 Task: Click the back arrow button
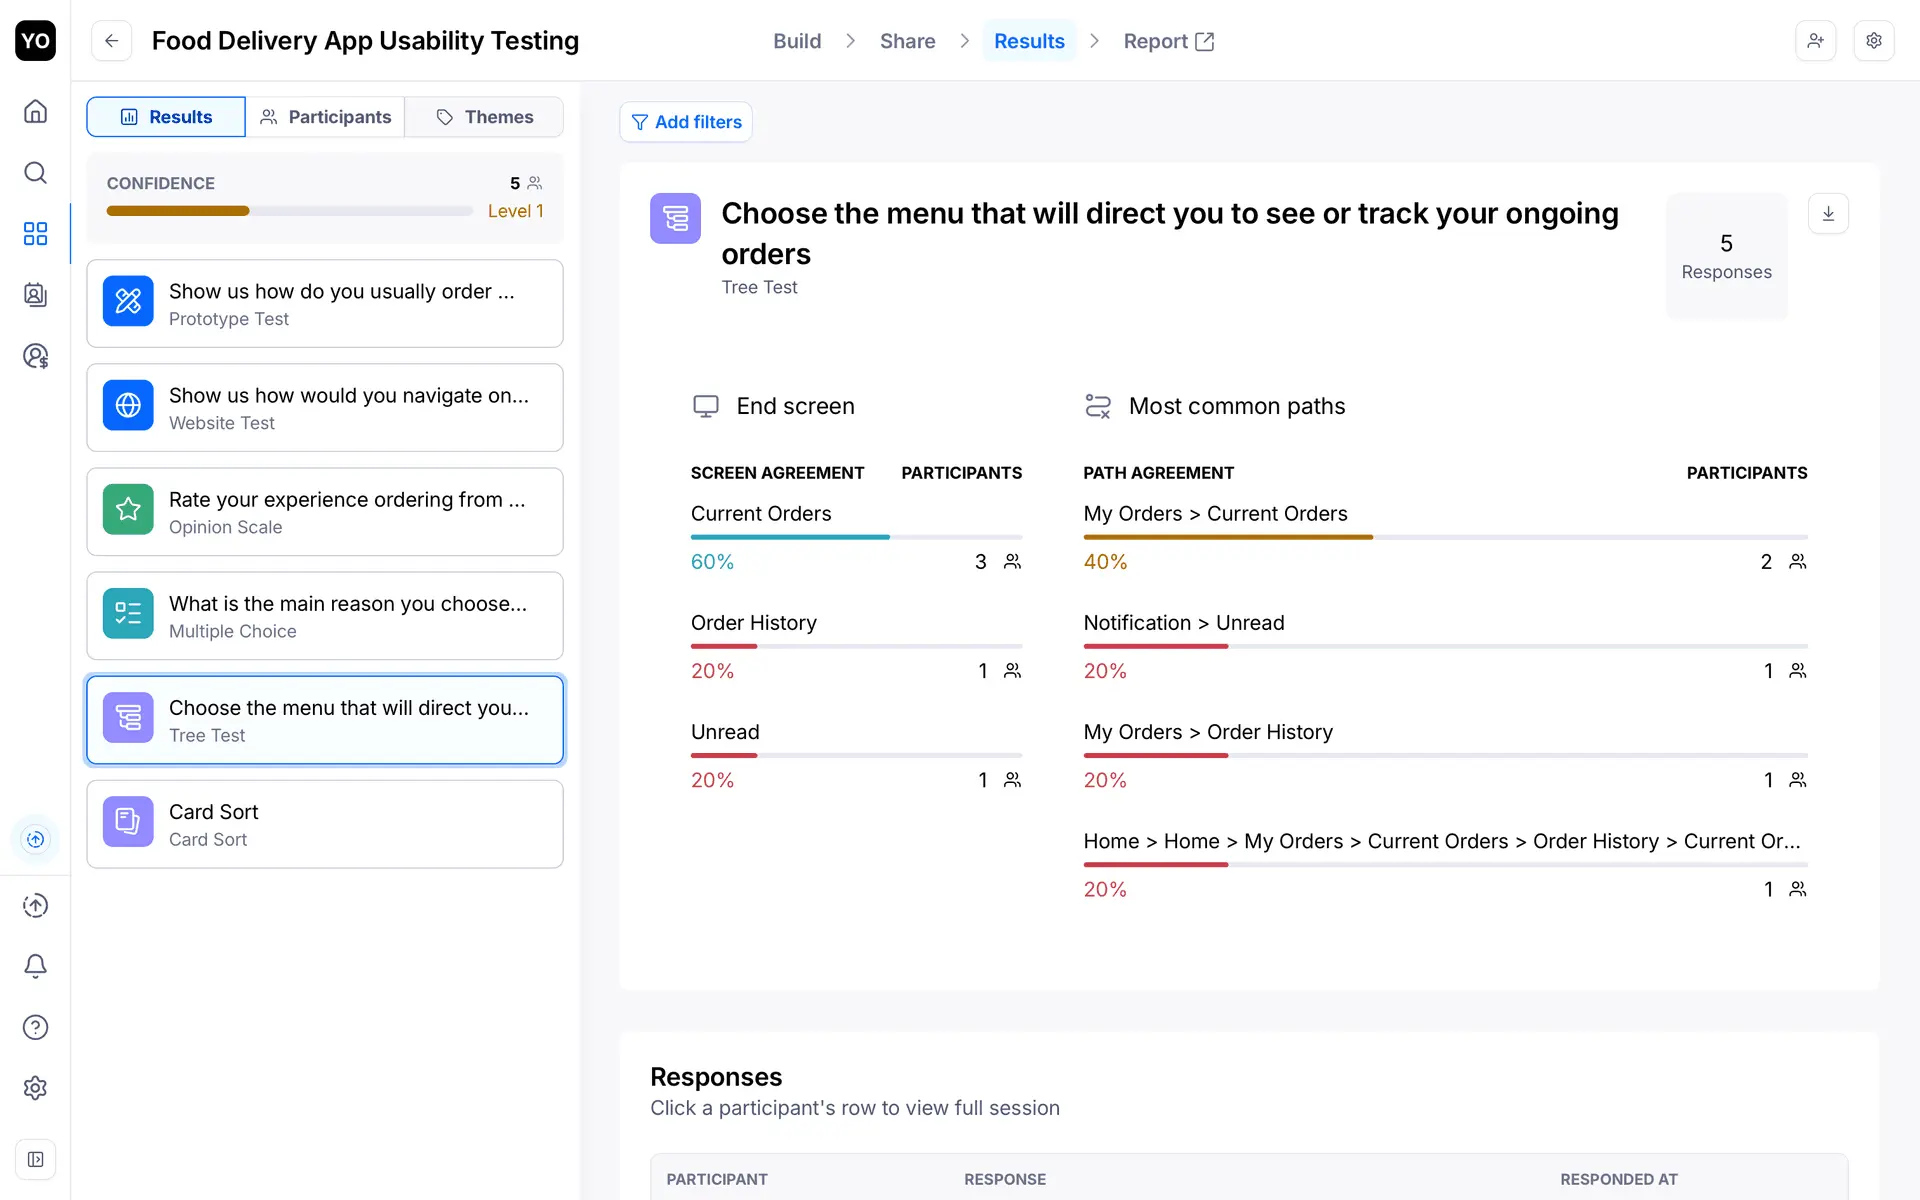(x=112, y=41)
